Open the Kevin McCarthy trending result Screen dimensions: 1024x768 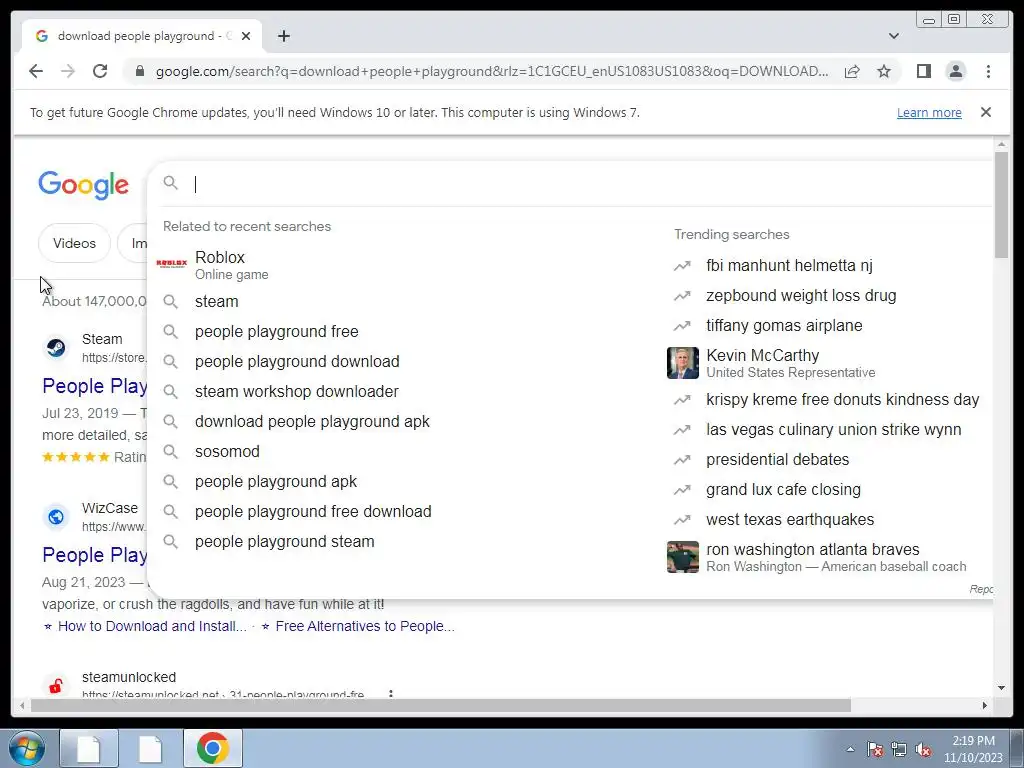790,363
